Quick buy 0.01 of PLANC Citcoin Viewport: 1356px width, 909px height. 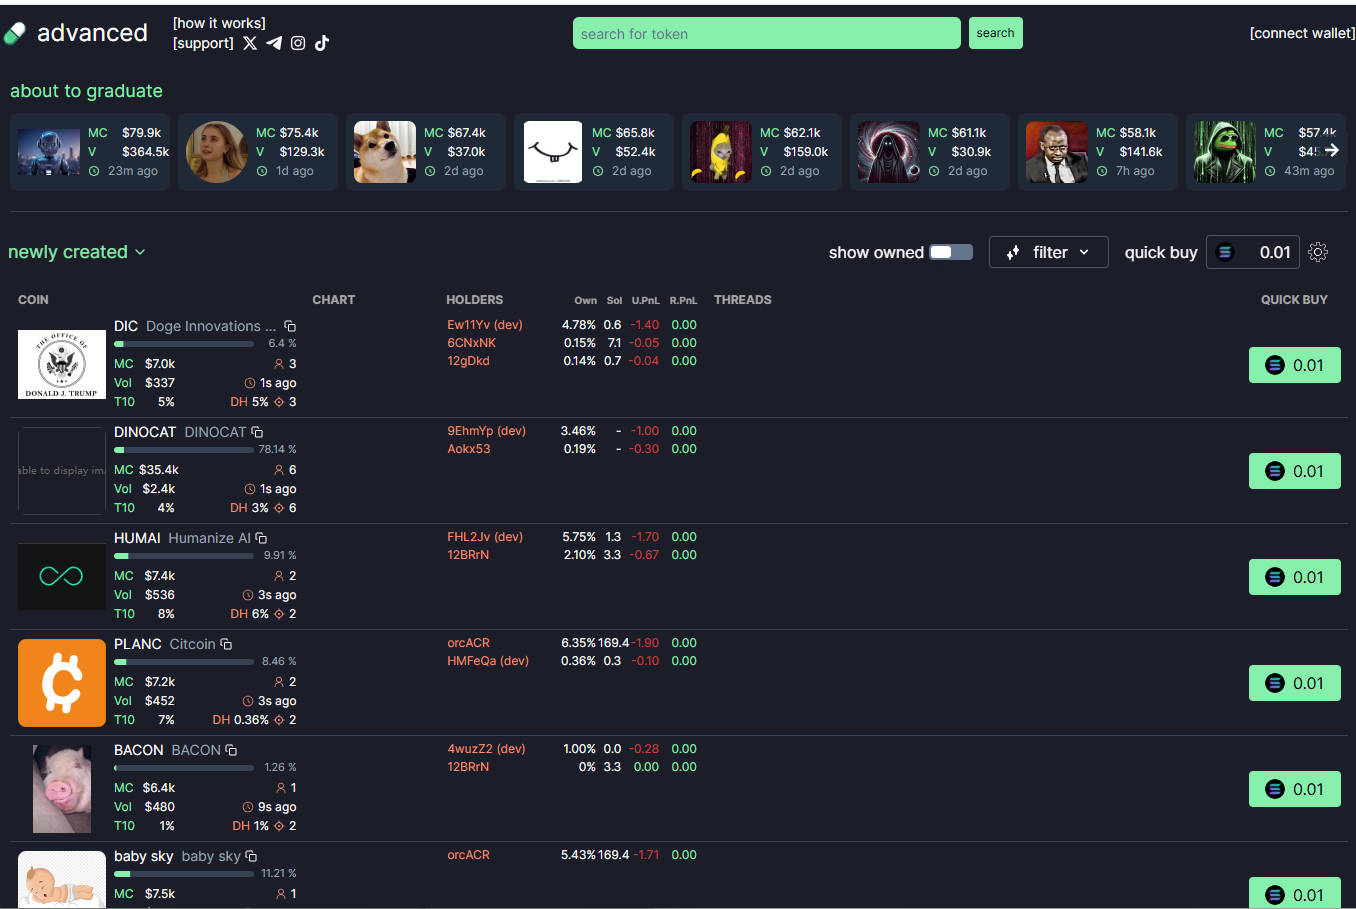coord(1294,683)
